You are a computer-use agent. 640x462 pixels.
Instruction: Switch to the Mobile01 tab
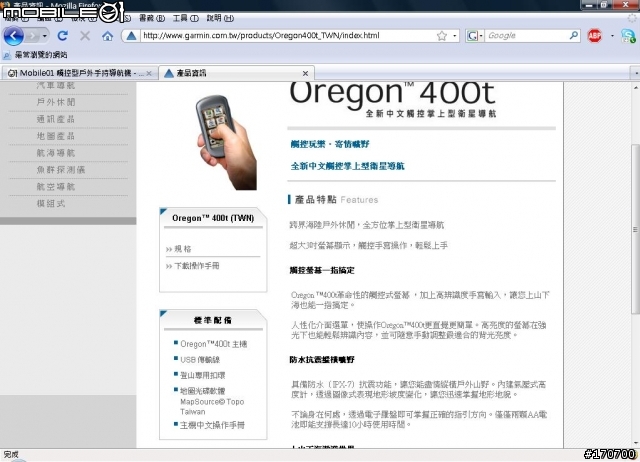pyautogui.click(x=76, y=73)
